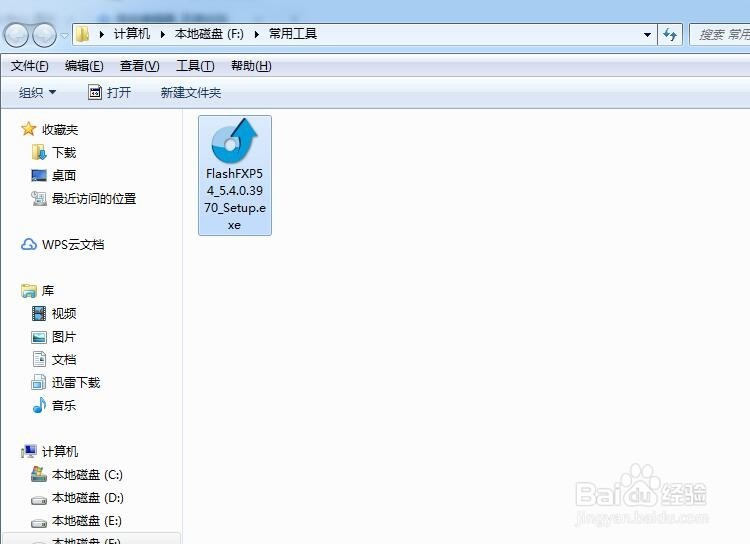
Task: Click the 计算机 computer icon in tree
Action: click(x=29, y=451)
